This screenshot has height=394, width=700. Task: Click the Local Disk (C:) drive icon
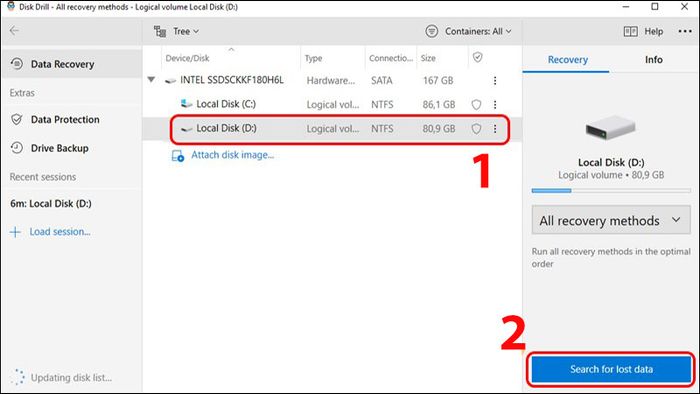click(186, 104)
